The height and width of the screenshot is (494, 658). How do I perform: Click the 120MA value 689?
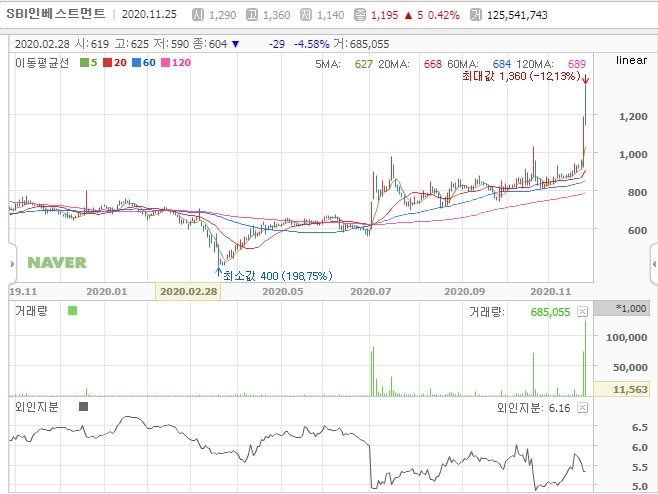click(577, 64)
